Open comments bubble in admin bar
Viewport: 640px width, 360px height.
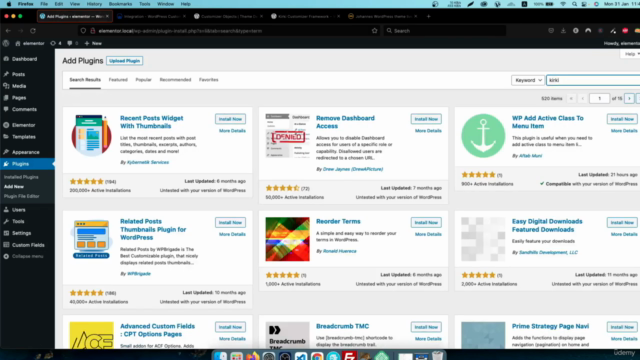[72, 43]
